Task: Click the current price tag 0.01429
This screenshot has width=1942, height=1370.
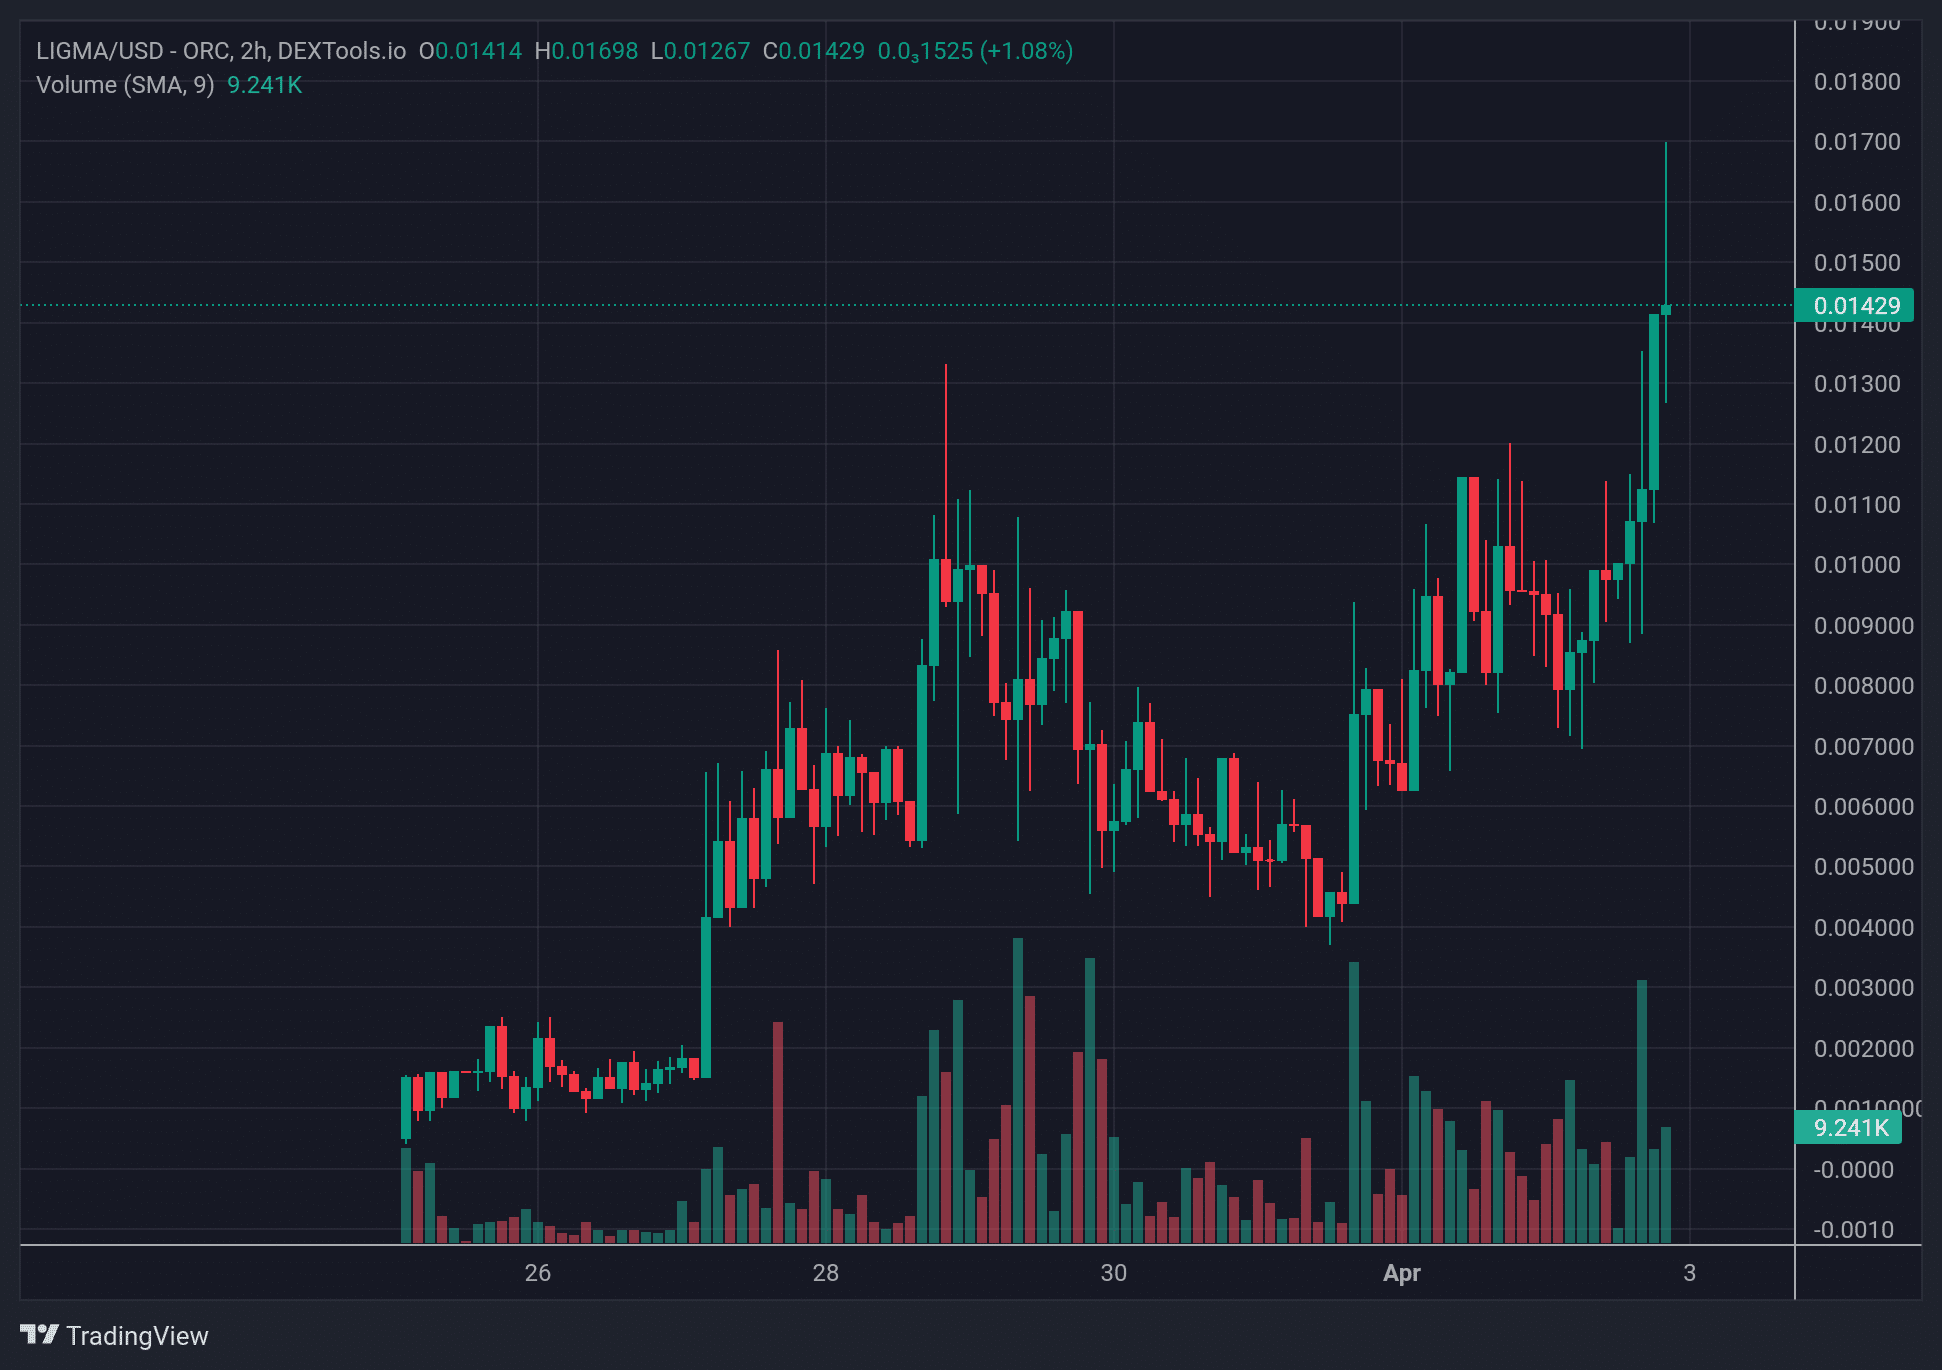Action: tap(1854, 305)
